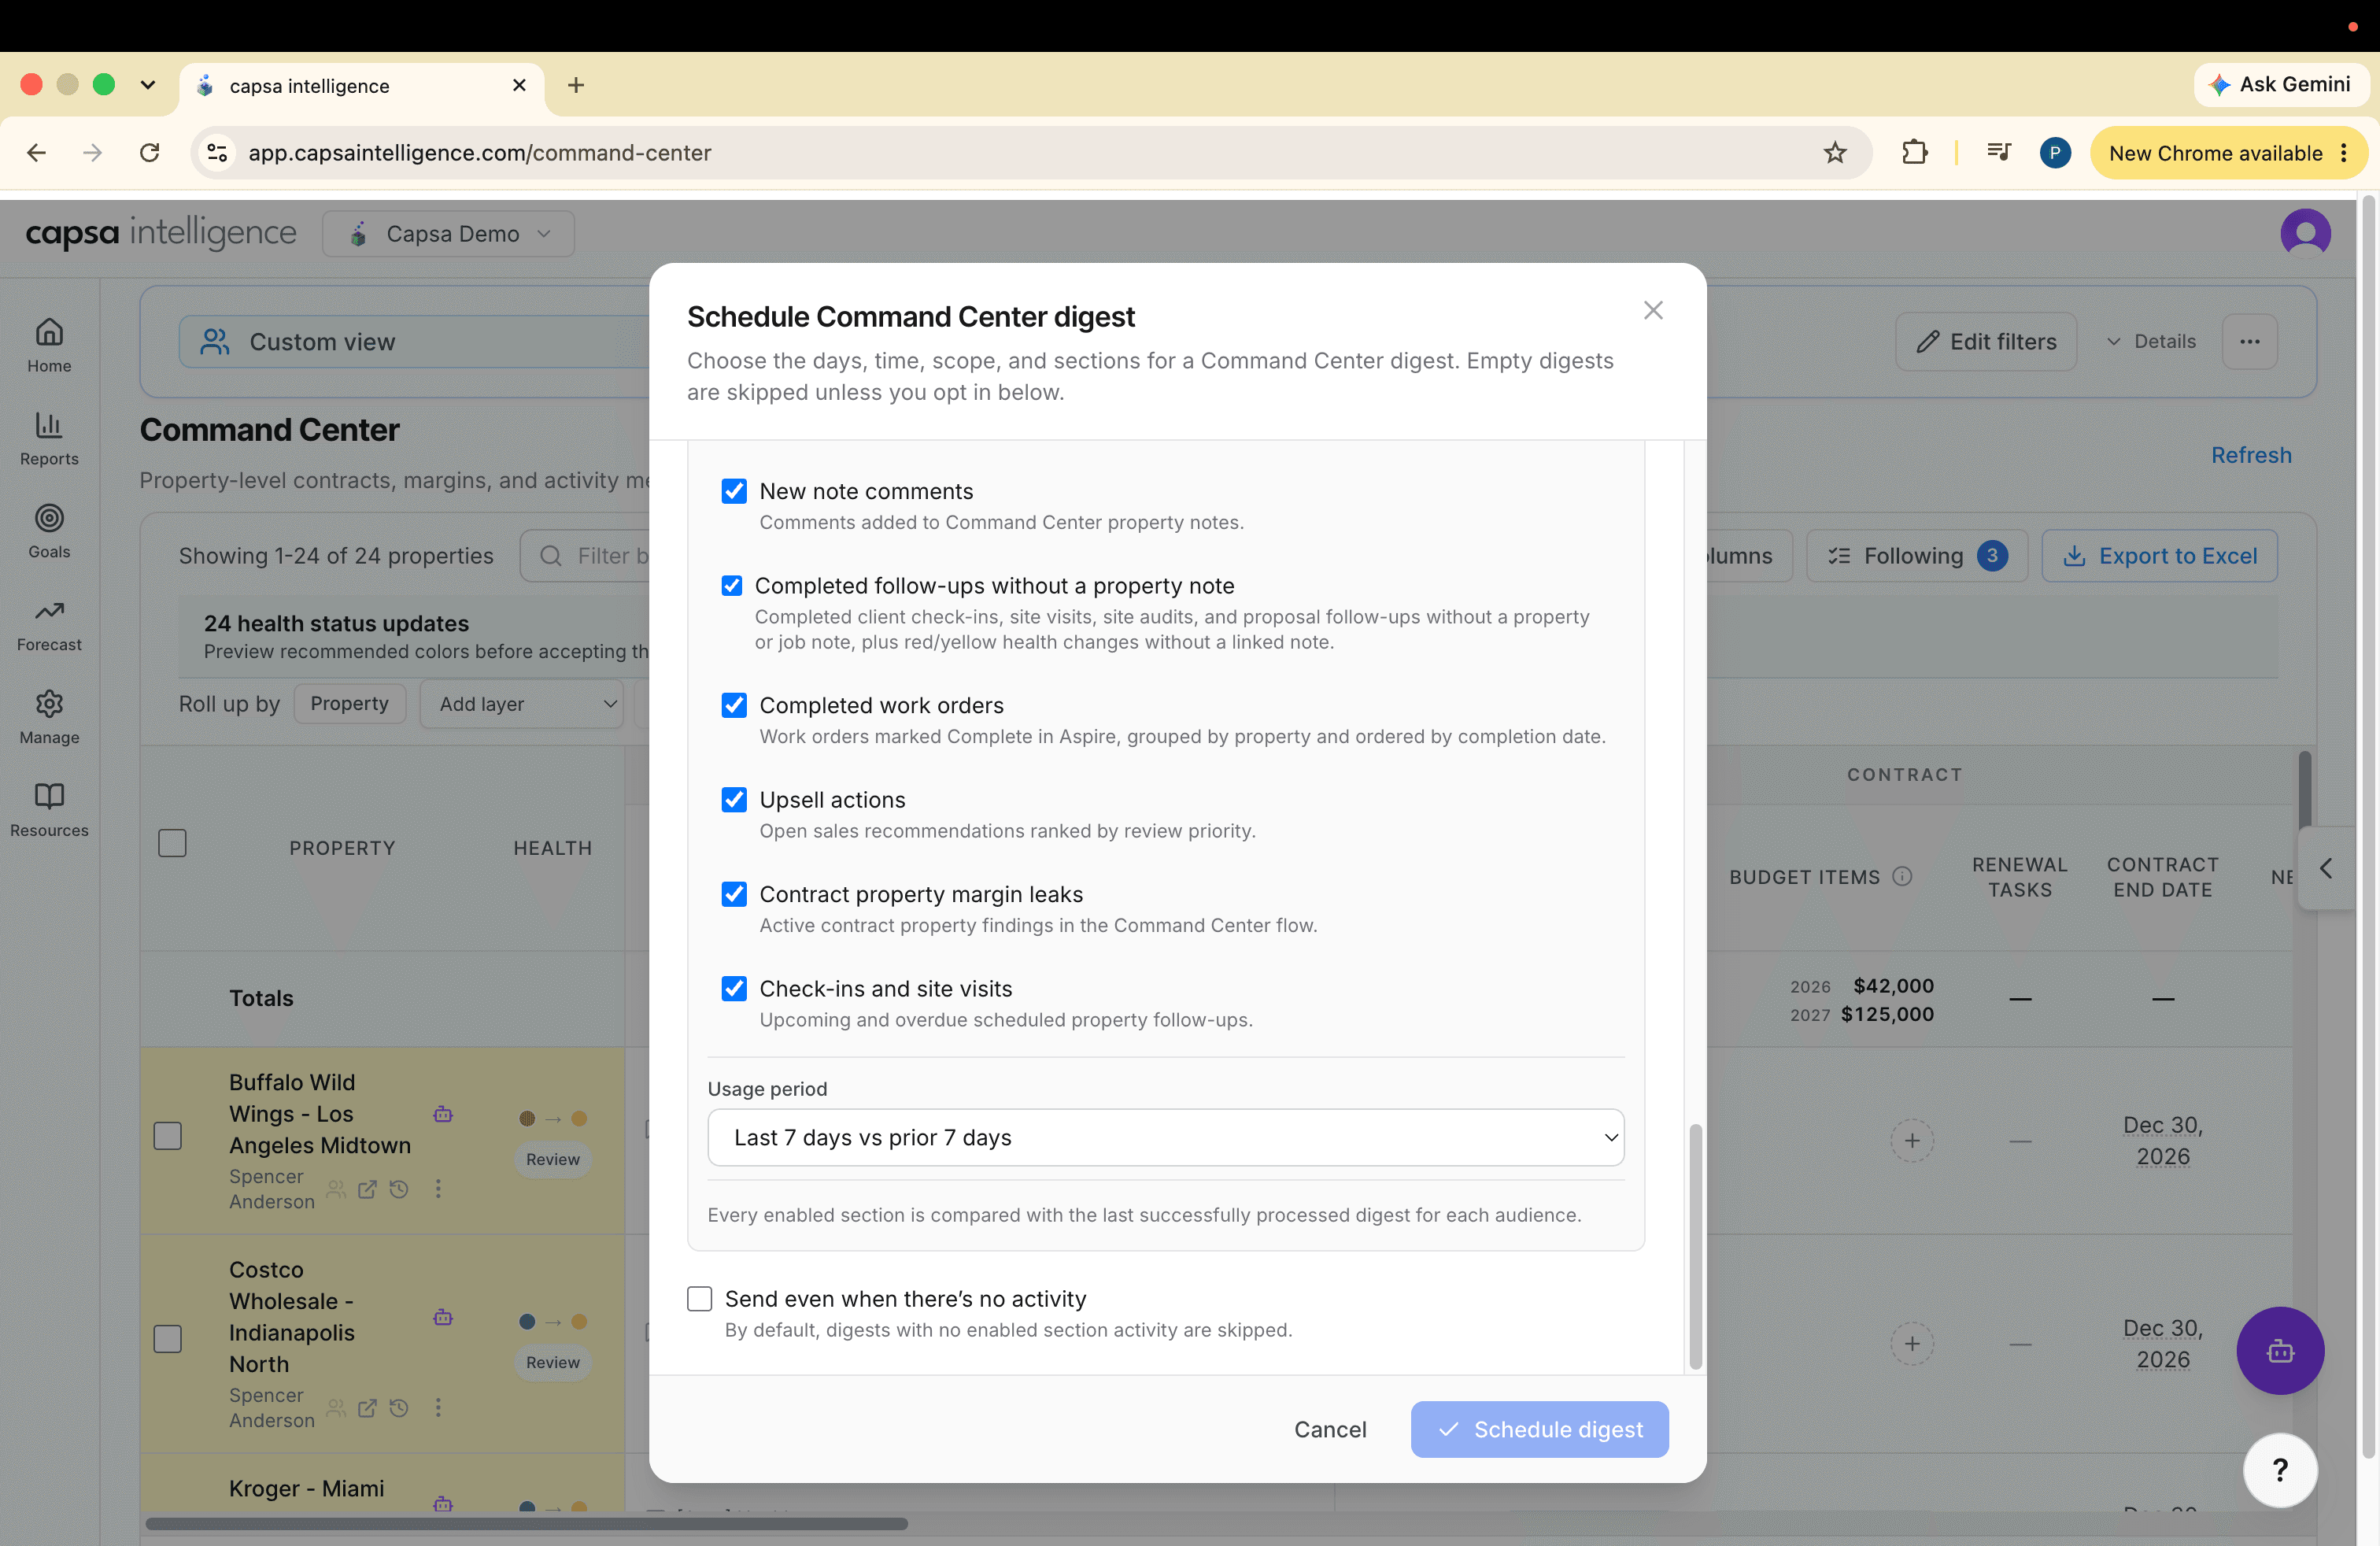This screenshot has height=1546, width=2380.
Task: Click the browser address bar
Action: point(1030,153)
